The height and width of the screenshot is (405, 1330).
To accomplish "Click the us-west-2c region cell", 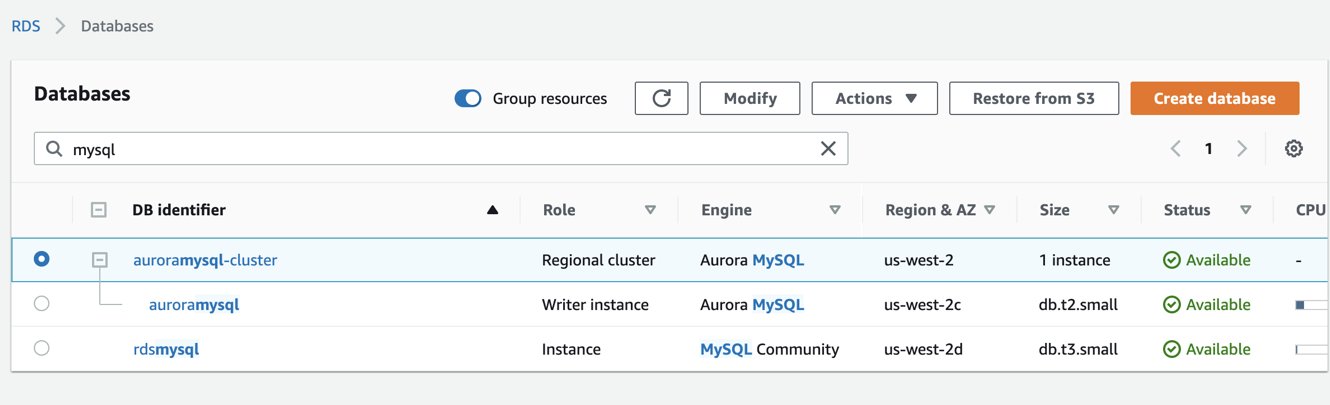I will click(922, 305).
